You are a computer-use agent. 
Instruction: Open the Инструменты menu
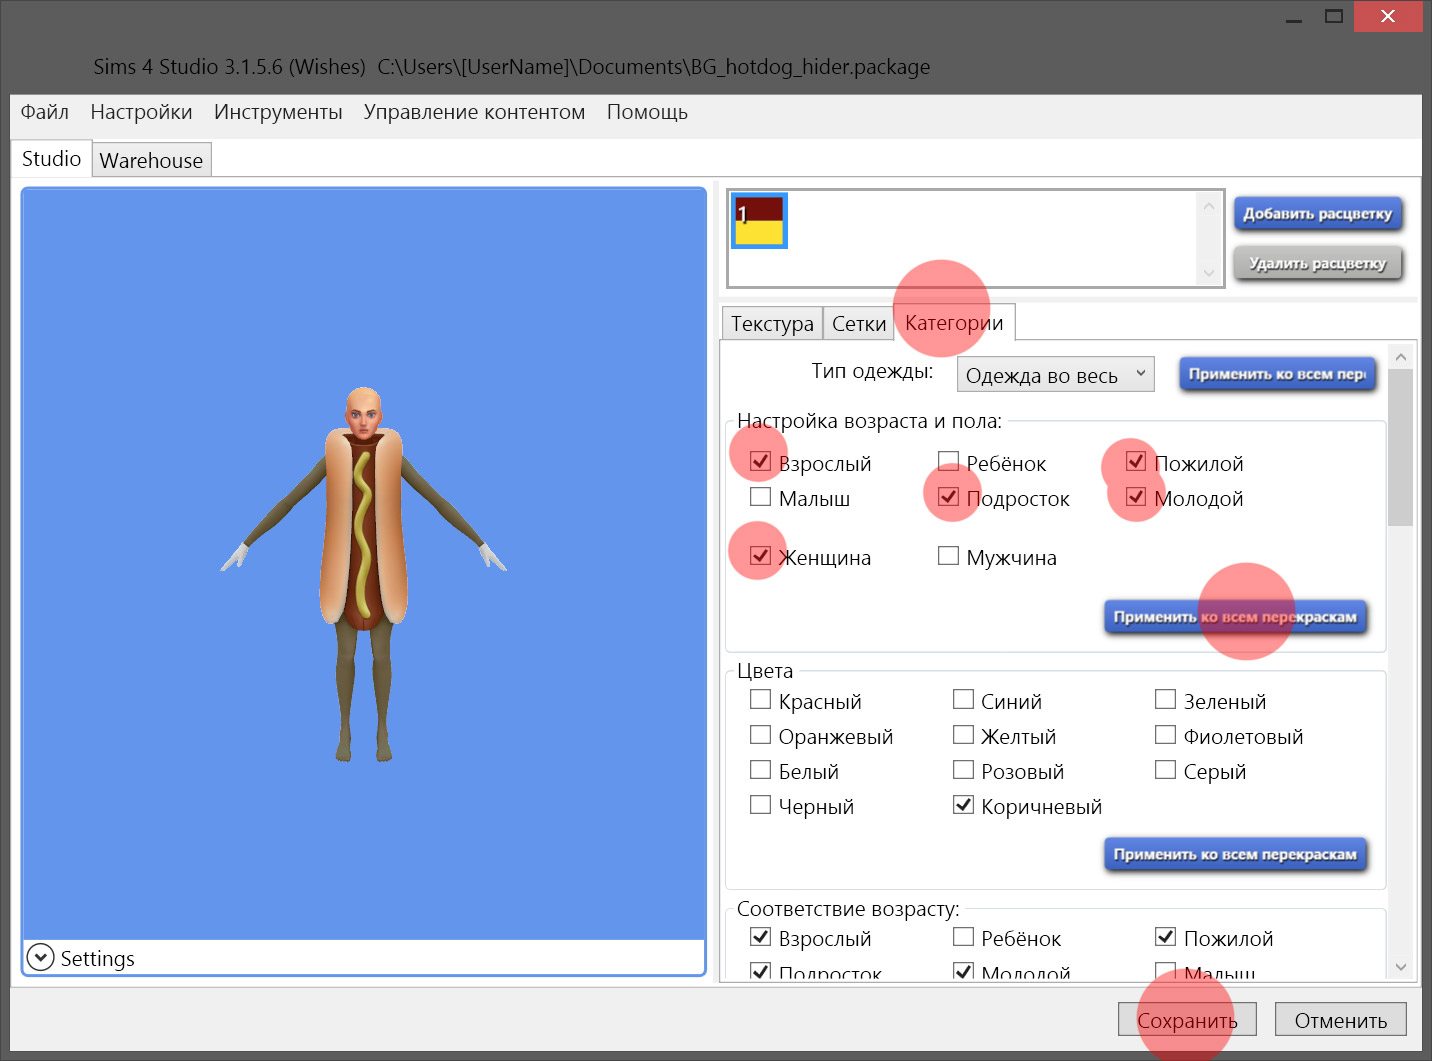point(278,112)
